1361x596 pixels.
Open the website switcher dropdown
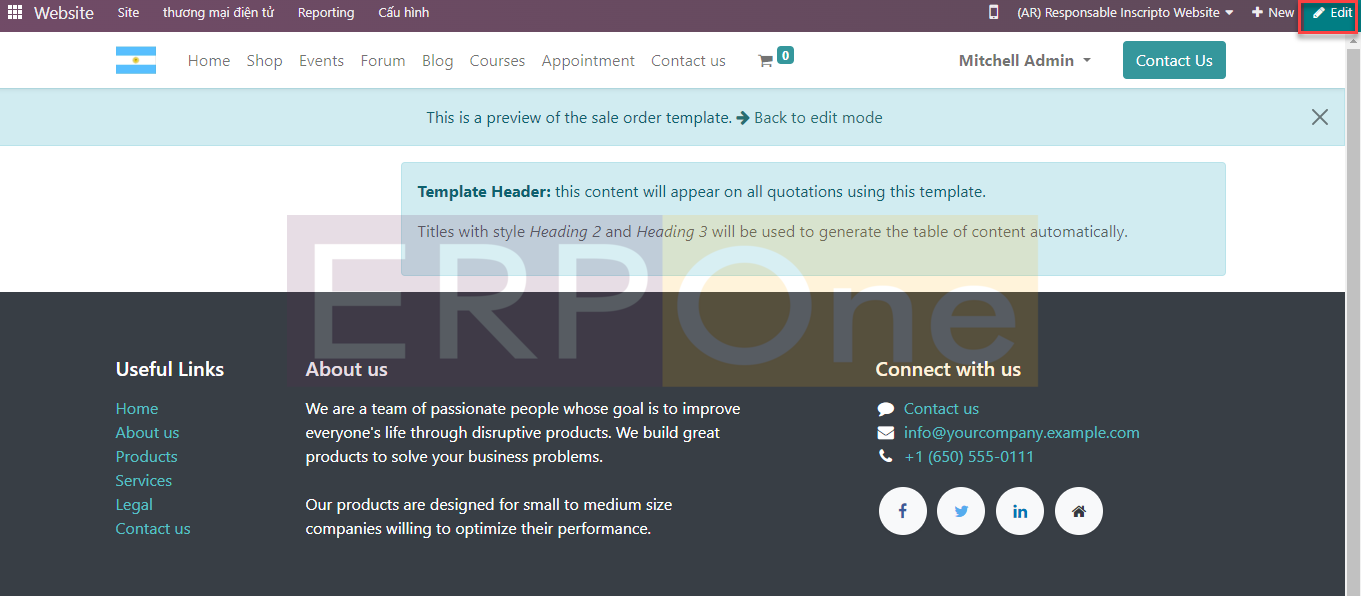click(x=1125, y=13)
